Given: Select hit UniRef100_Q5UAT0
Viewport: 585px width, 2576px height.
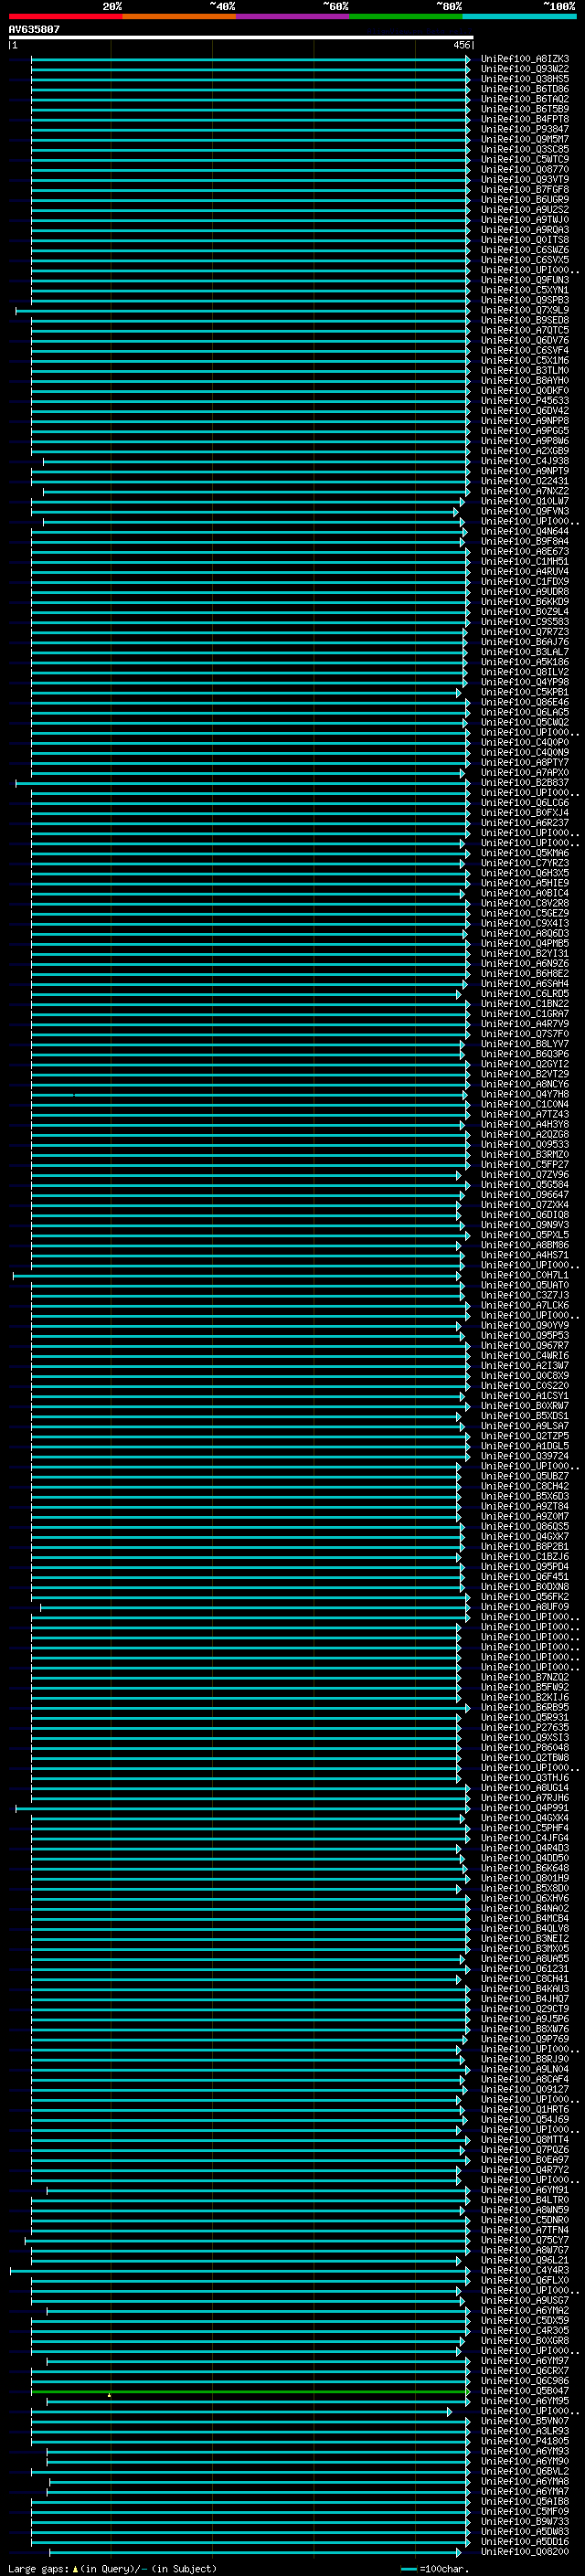Looking at the screenshot, I should click(525, 1285).
